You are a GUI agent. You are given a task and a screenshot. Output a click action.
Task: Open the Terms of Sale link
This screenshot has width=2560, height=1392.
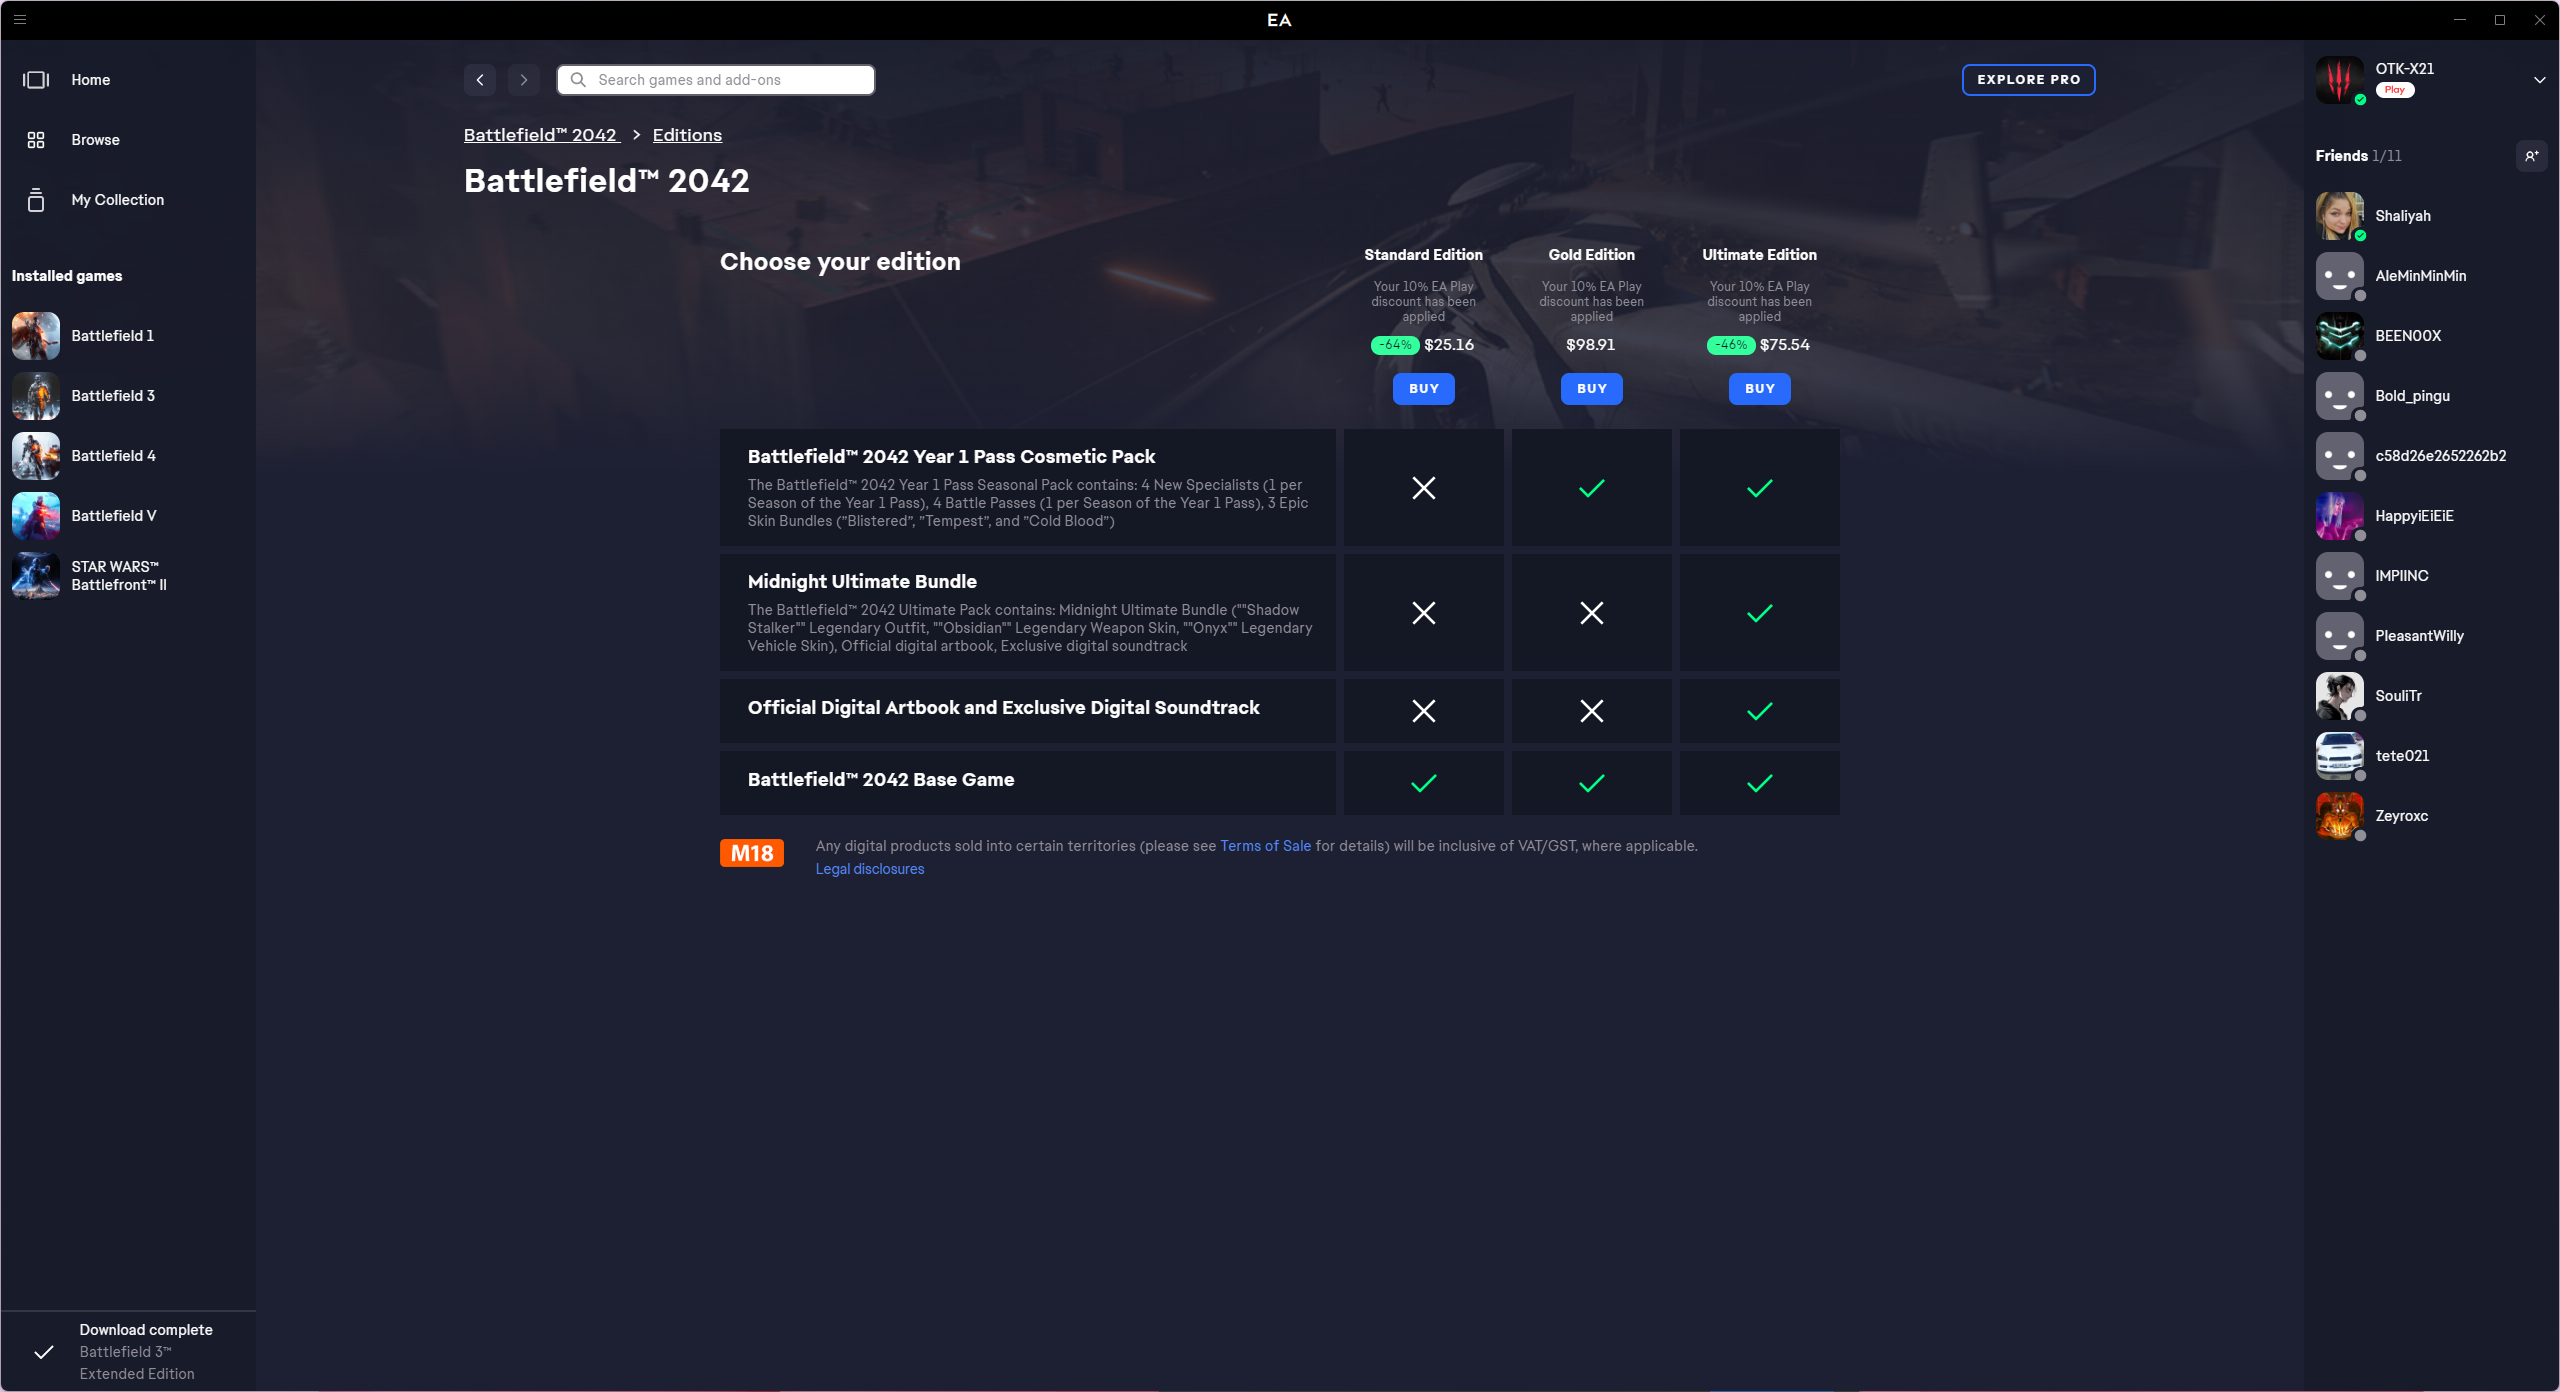(x=1265, y=846)
